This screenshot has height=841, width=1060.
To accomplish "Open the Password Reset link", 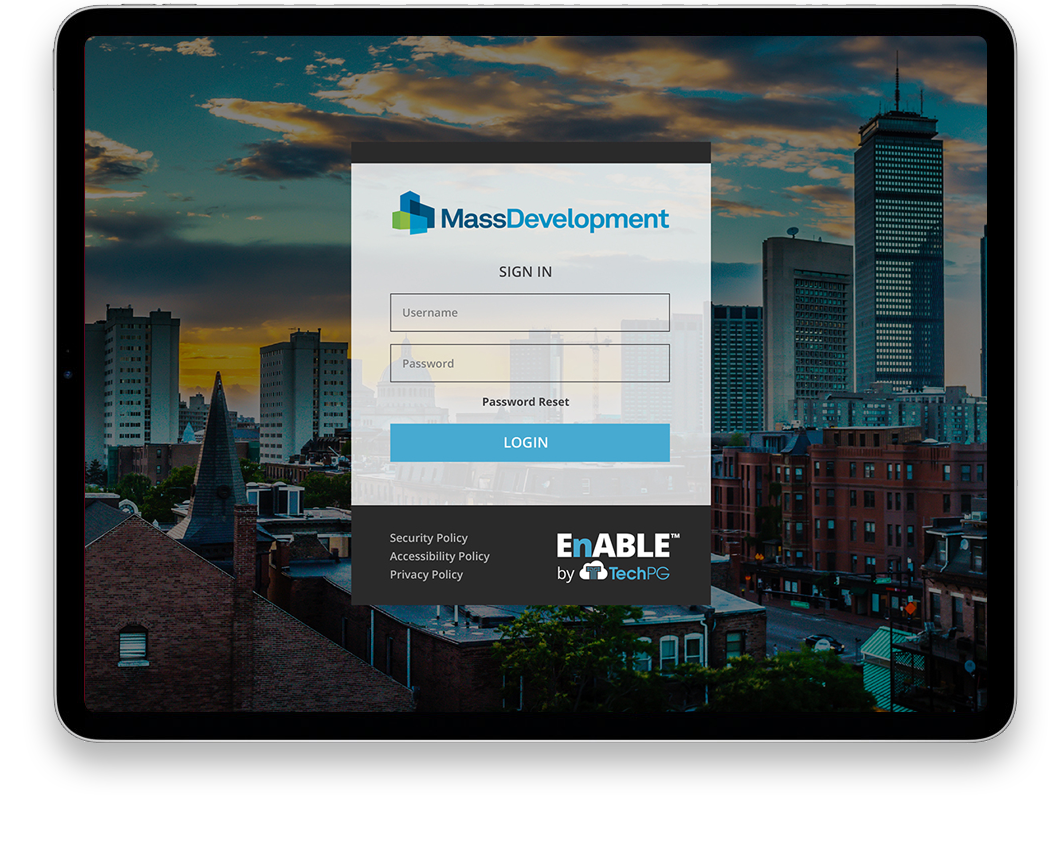I will [x=525, y=400].
